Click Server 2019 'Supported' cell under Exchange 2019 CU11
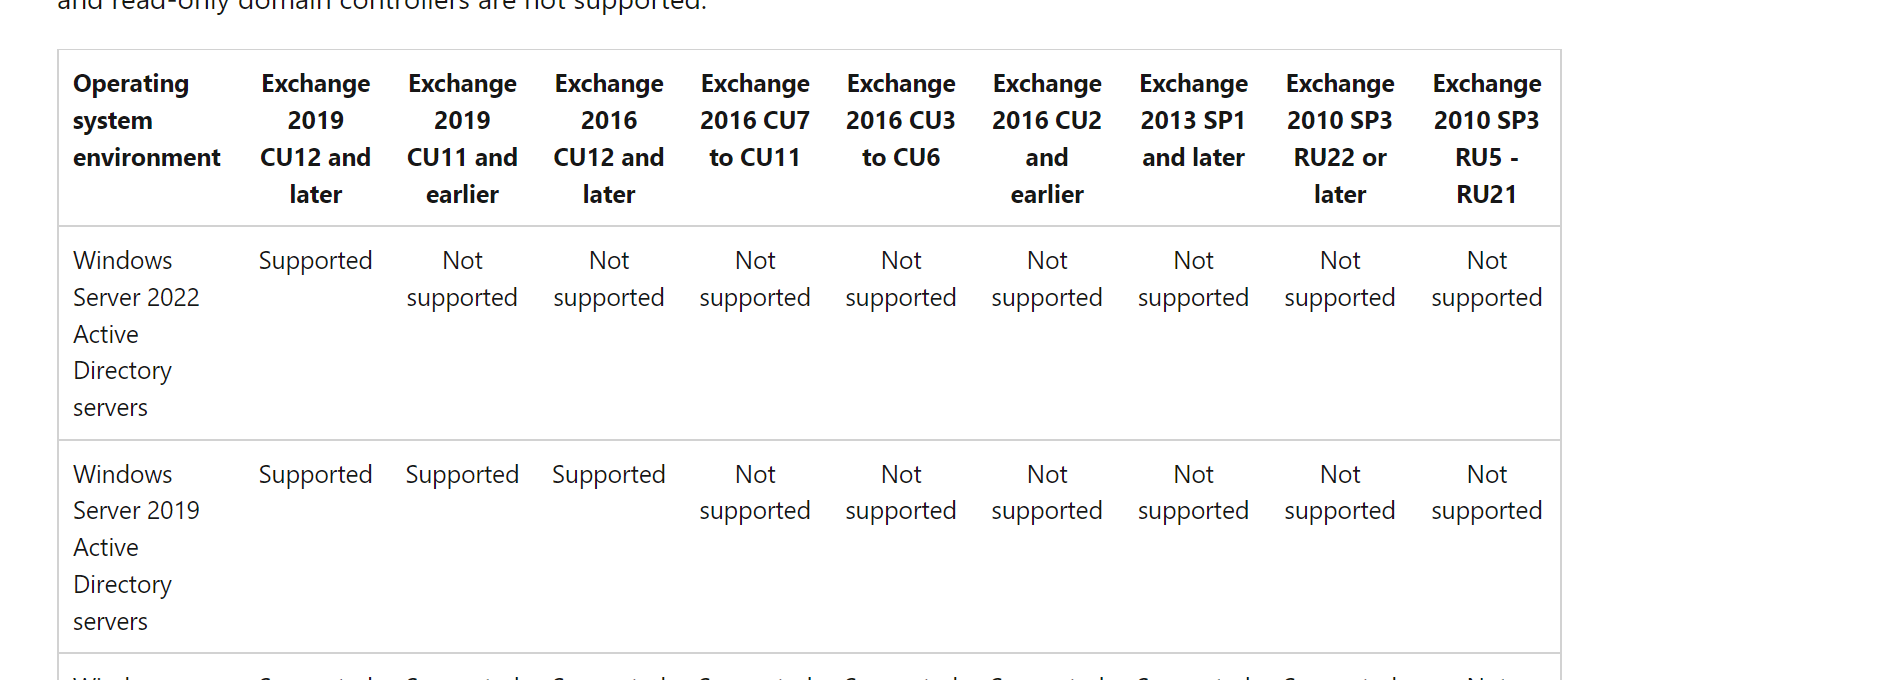 point(462,475)
